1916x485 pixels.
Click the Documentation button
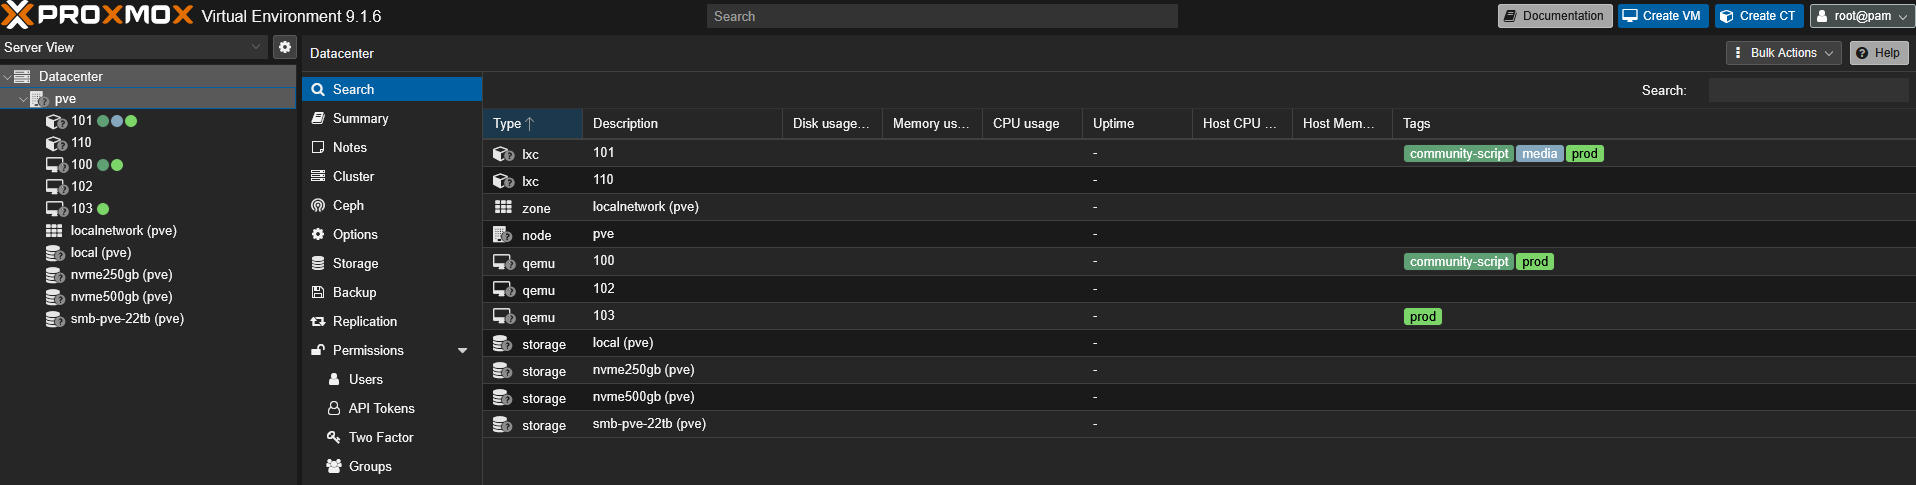coord(1555,16)
